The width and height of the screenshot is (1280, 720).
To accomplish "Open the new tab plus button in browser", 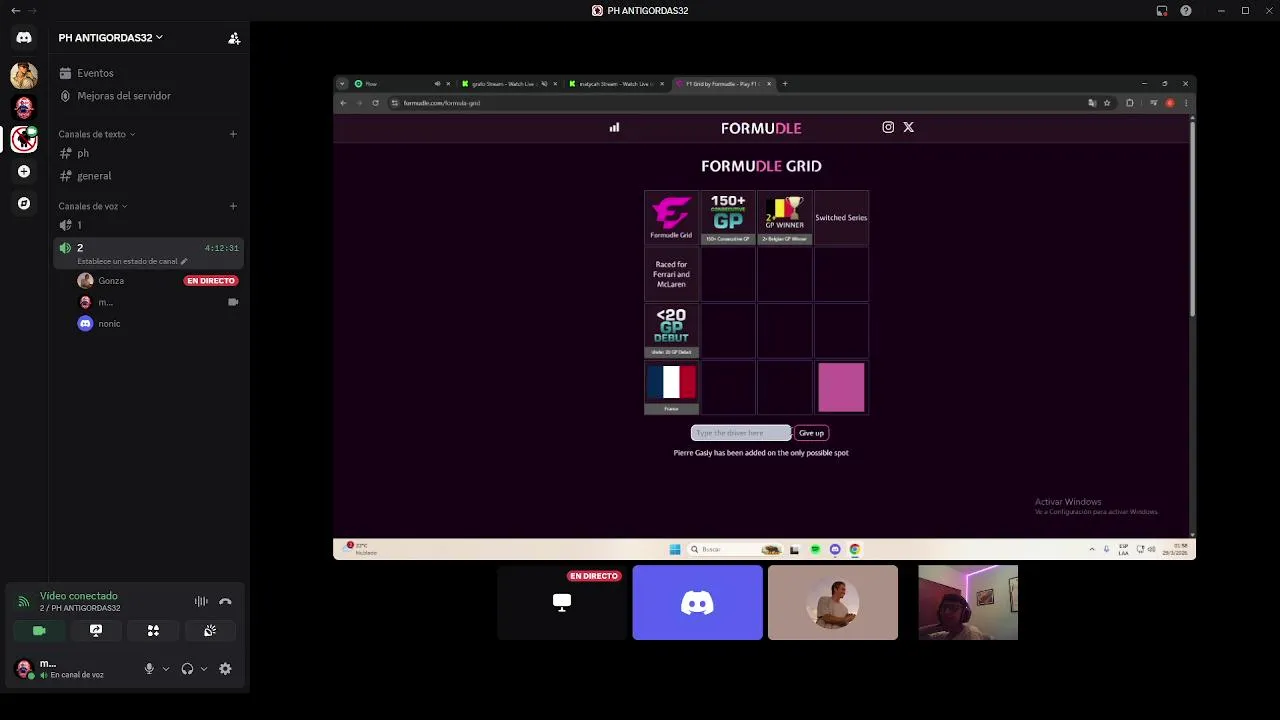I will [785, 84].
